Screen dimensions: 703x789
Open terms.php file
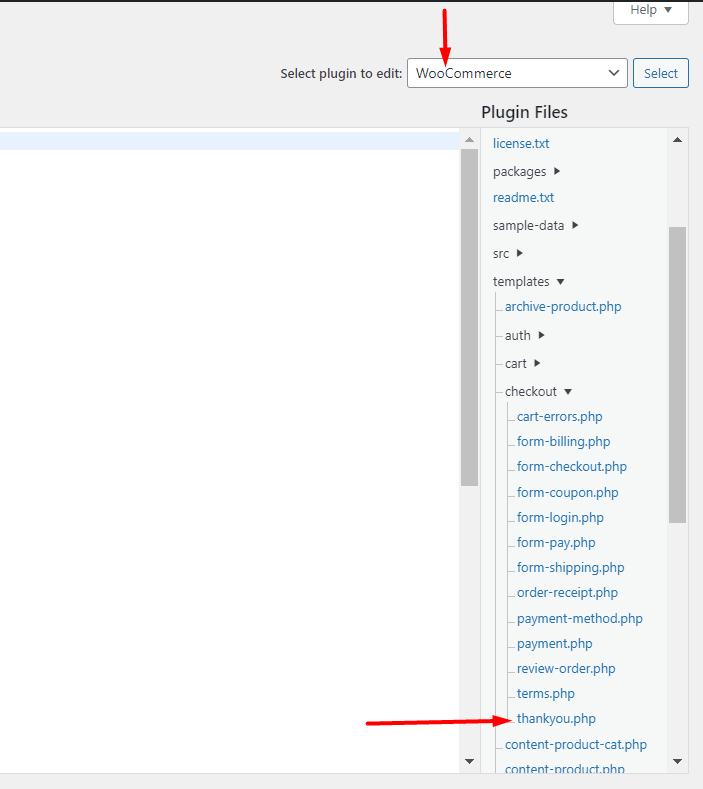[x=545, y=694]
